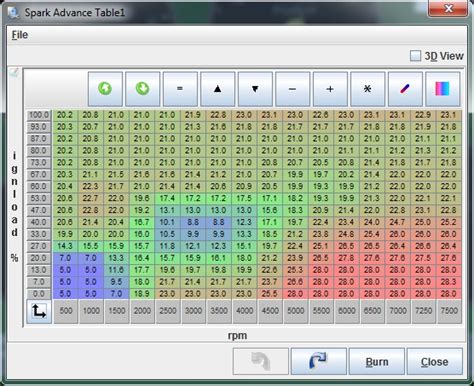474x386 pixels.
Task: Select cell 14.3 at 27.0 load, 500 rpm
Action: pyautogui.click(x=65, y=246)
